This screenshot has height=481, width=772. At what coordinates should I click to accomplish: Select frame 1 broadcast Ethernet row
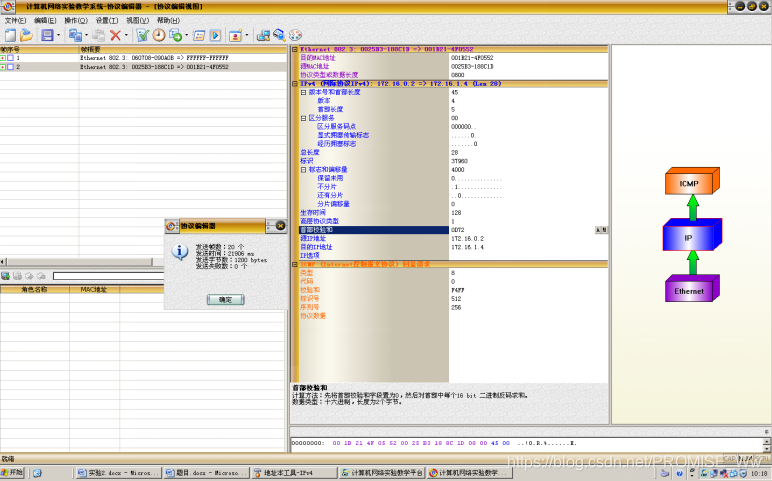pyautogui.click(x=143, y=58)
